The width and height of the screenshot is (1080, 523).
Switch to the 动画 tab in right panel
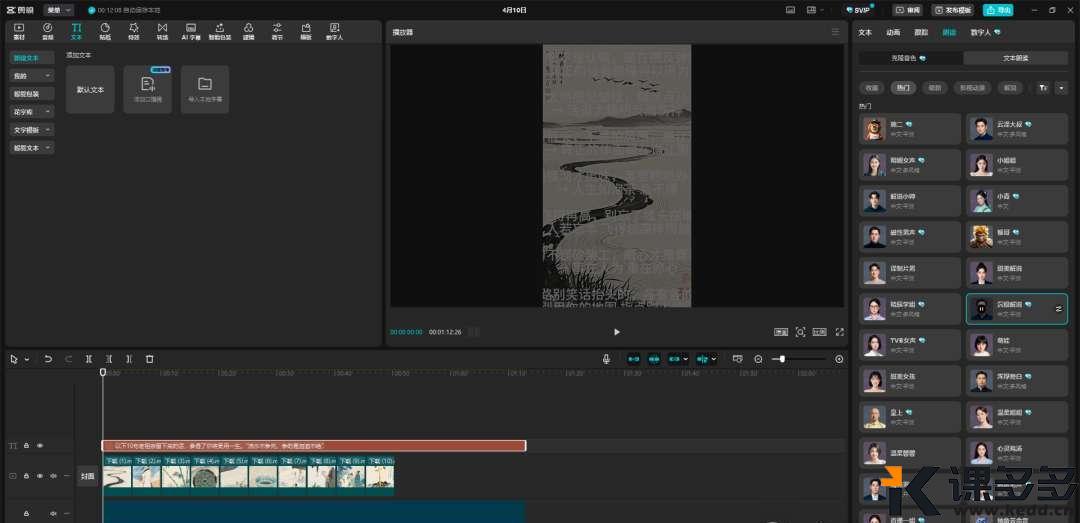click(893, 32)
